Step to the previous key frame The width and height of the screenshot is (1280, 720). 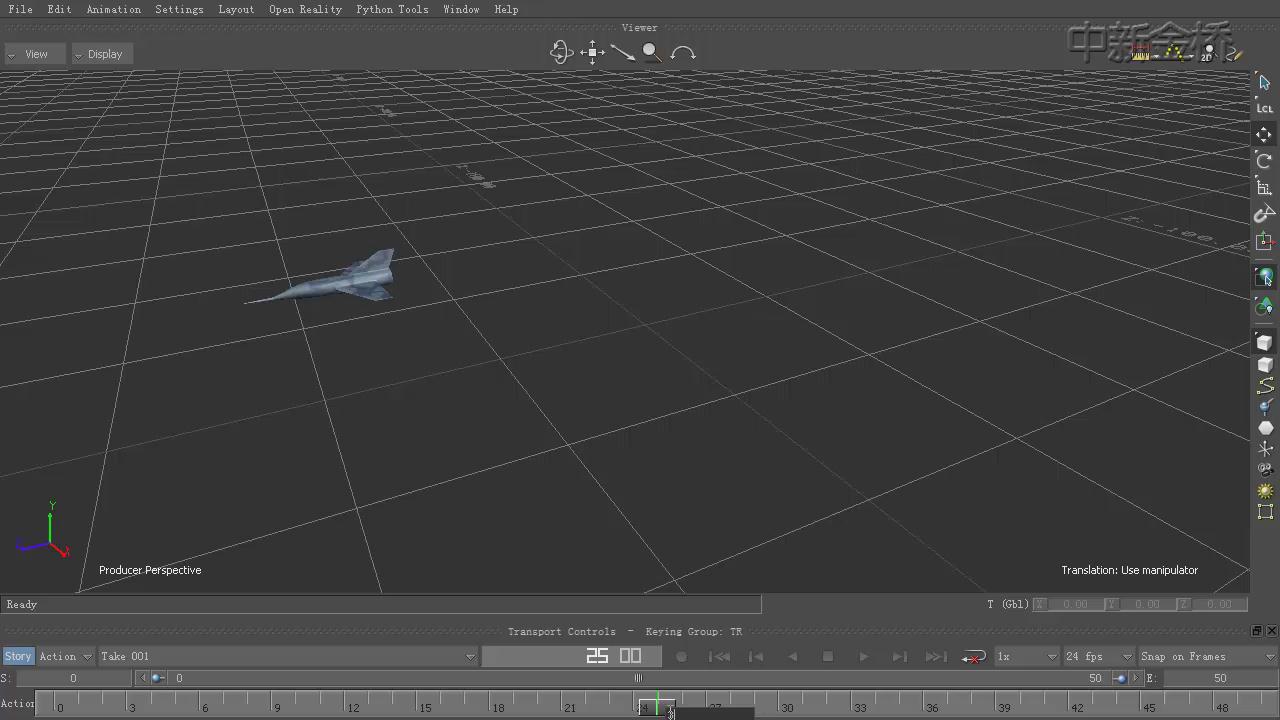click(x=756, y=656)
